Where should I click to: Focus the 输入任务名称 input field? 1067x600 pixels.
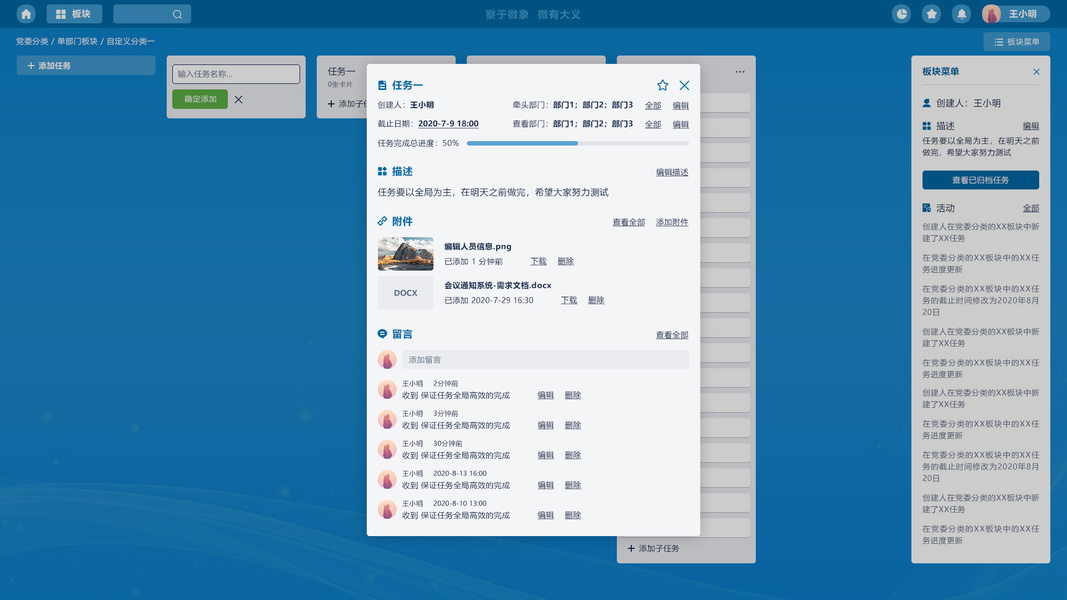tap(235, 73)
